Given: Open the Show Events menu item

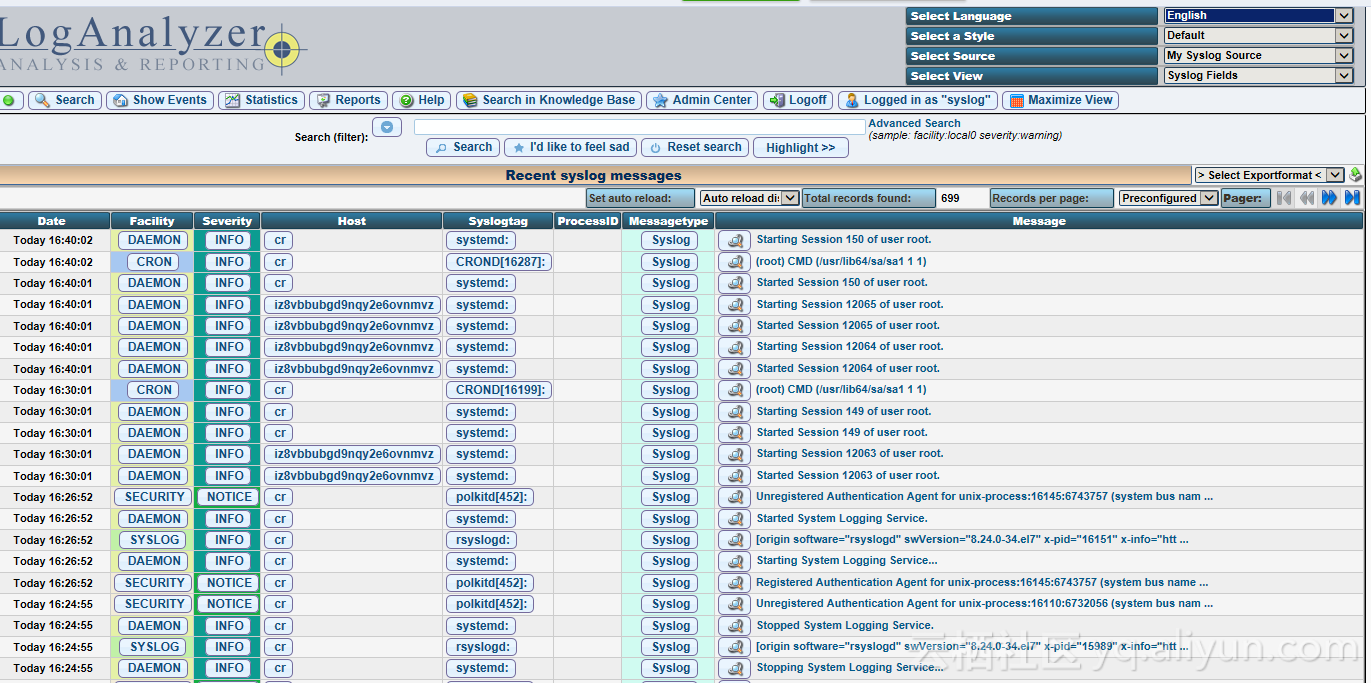Looking at the screenshot, I should [160, 100].
